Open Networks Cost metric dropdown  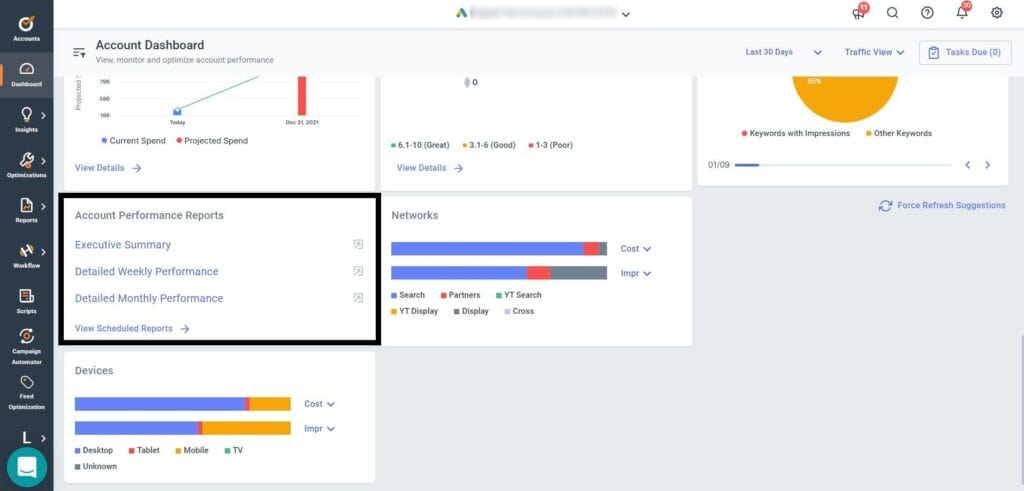point(636,249)
